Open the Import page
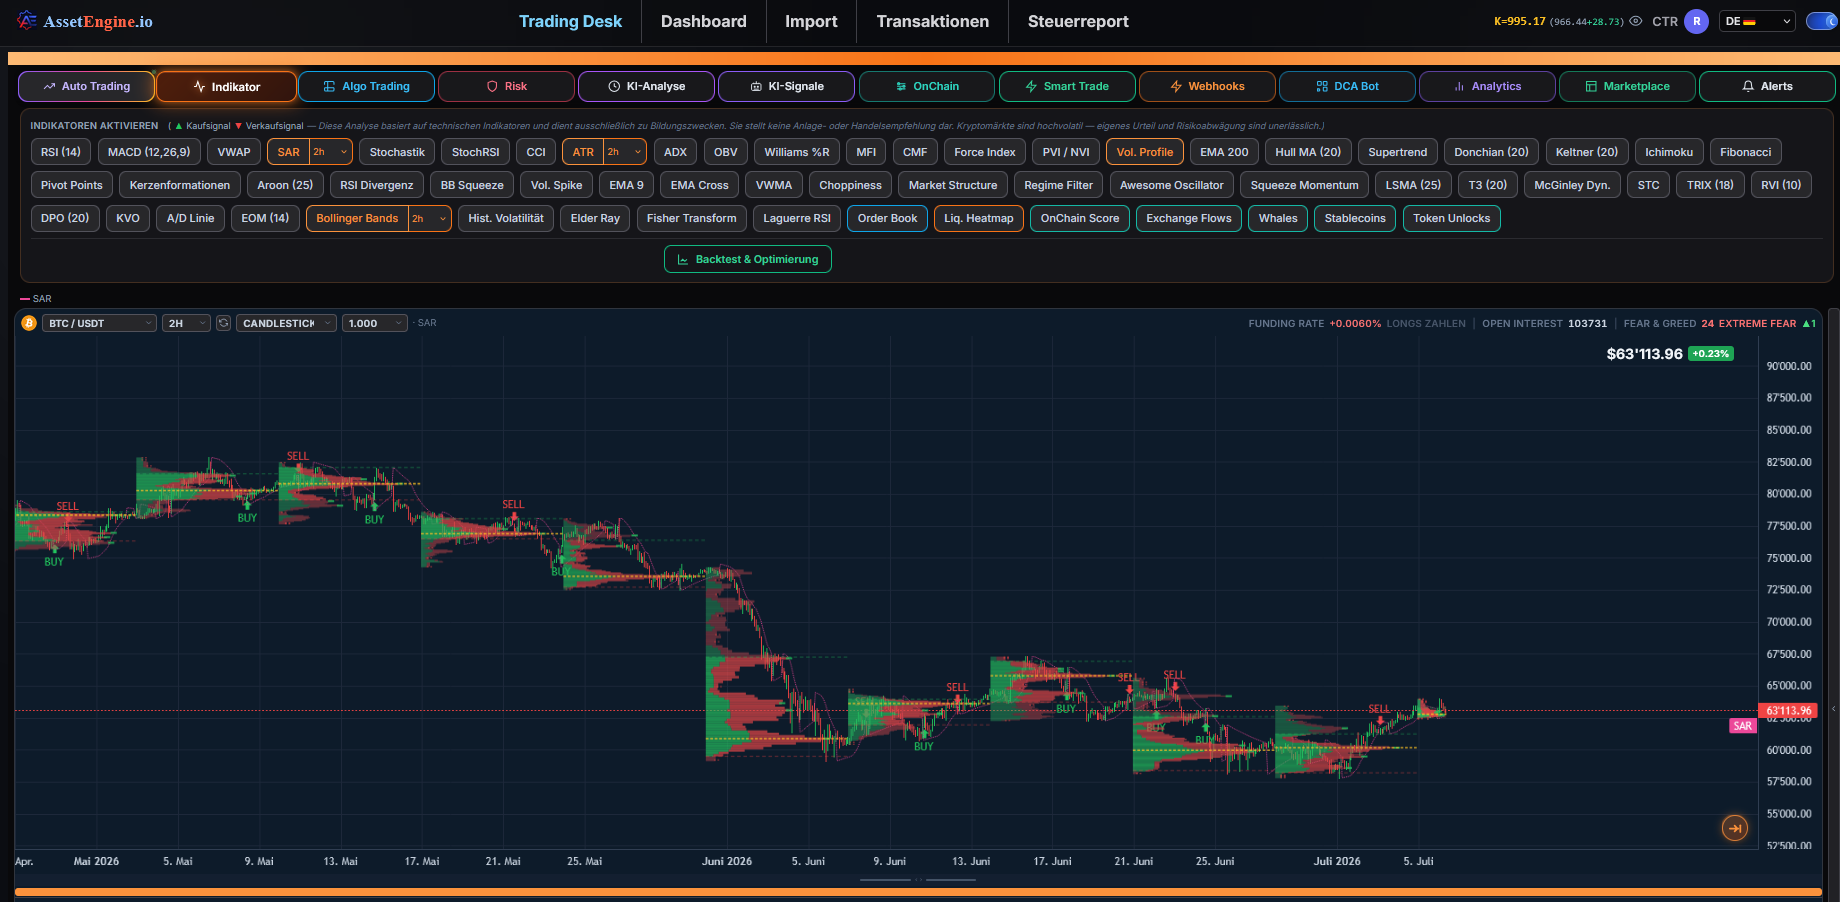The width and height of the screenshot is (1840, 902). (811, 21)
